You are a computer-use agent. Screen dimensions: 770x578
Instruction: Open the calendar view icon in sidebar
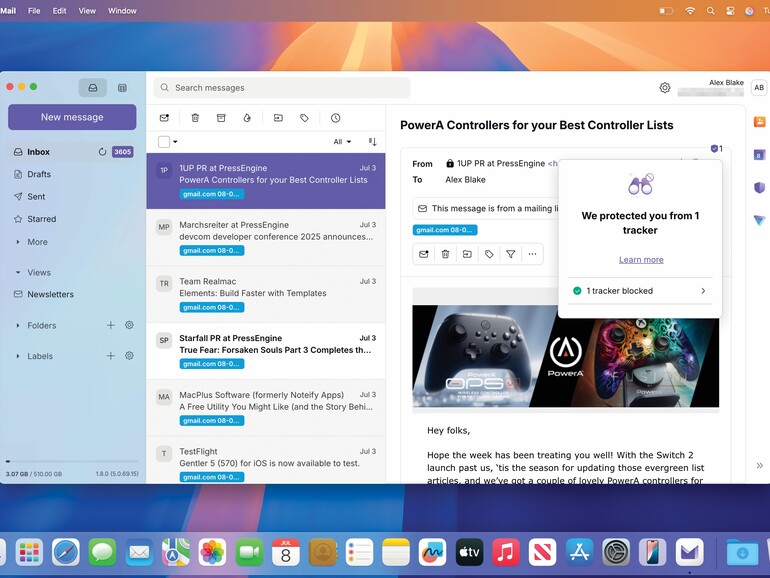pos(122,88)
